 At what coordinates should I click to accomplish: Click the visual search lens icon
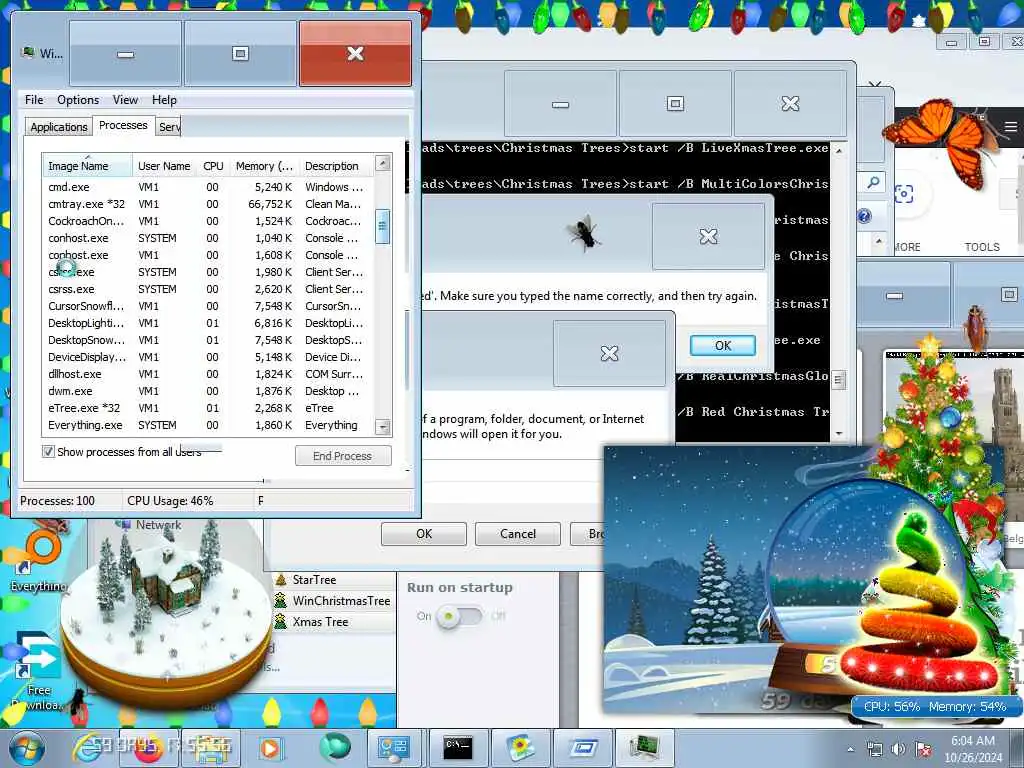(904, 194)
